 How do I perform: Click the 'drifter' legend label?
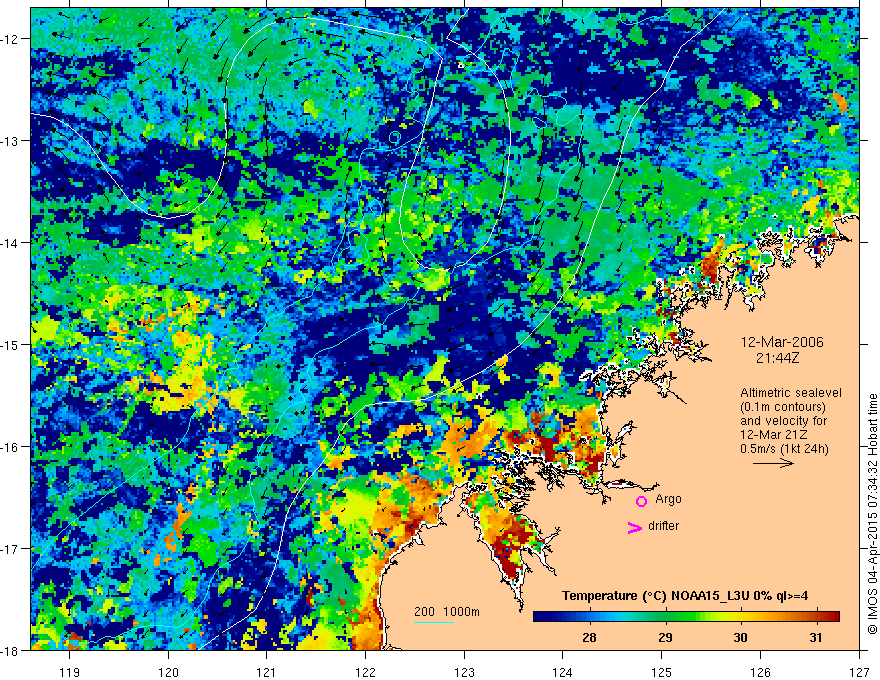[663, 526]
